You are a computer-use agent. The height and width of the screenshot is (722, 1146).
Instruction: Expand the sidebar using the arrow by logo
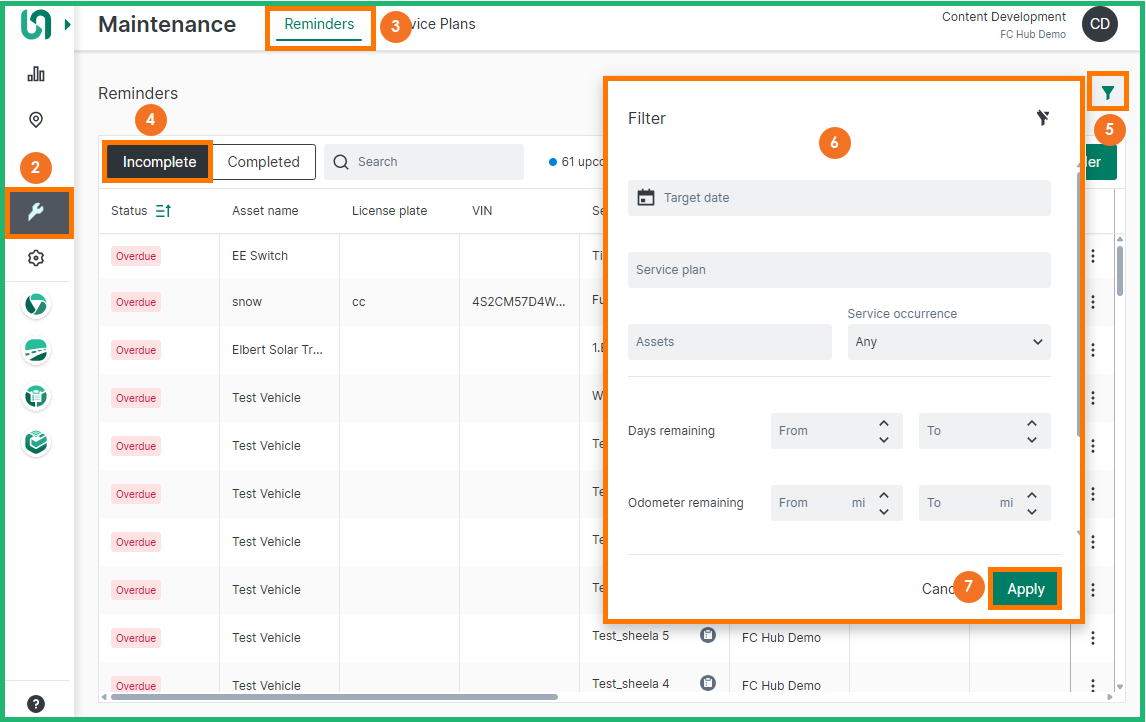[68, 24]
